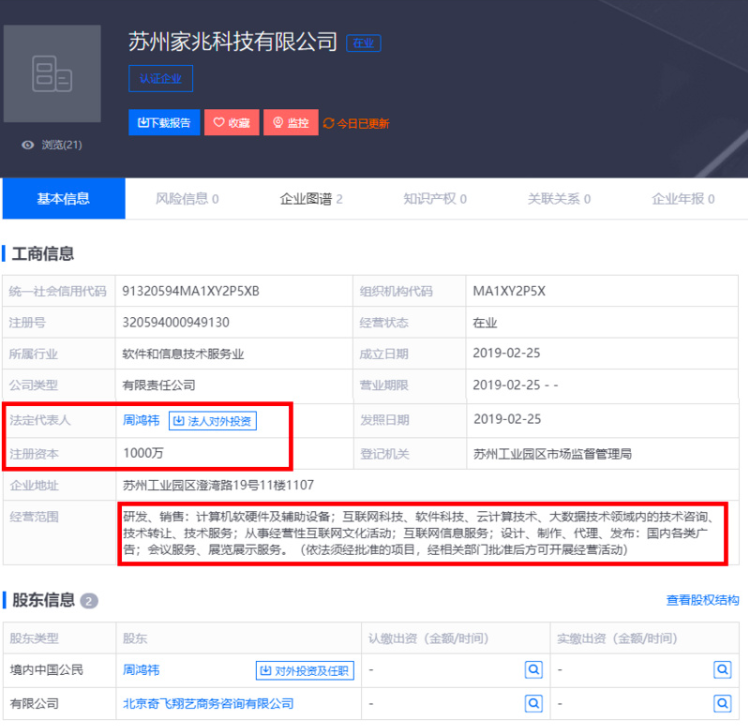Click the 法人对外投资 button

[x=213, y=421]
